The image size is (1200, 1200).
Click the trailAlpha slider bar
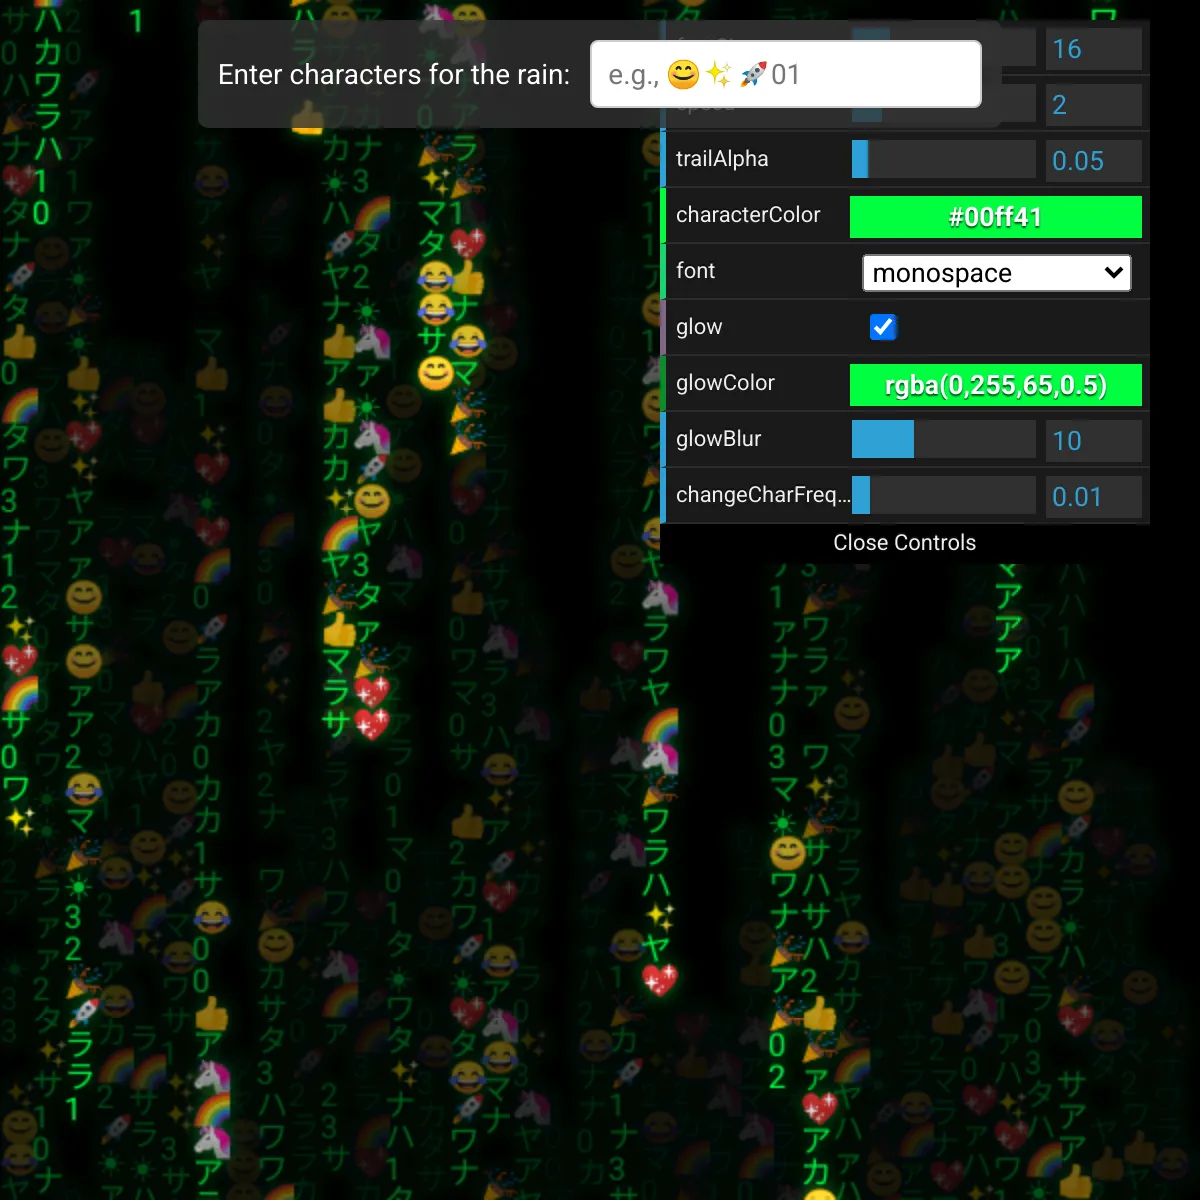click(943, 160)
